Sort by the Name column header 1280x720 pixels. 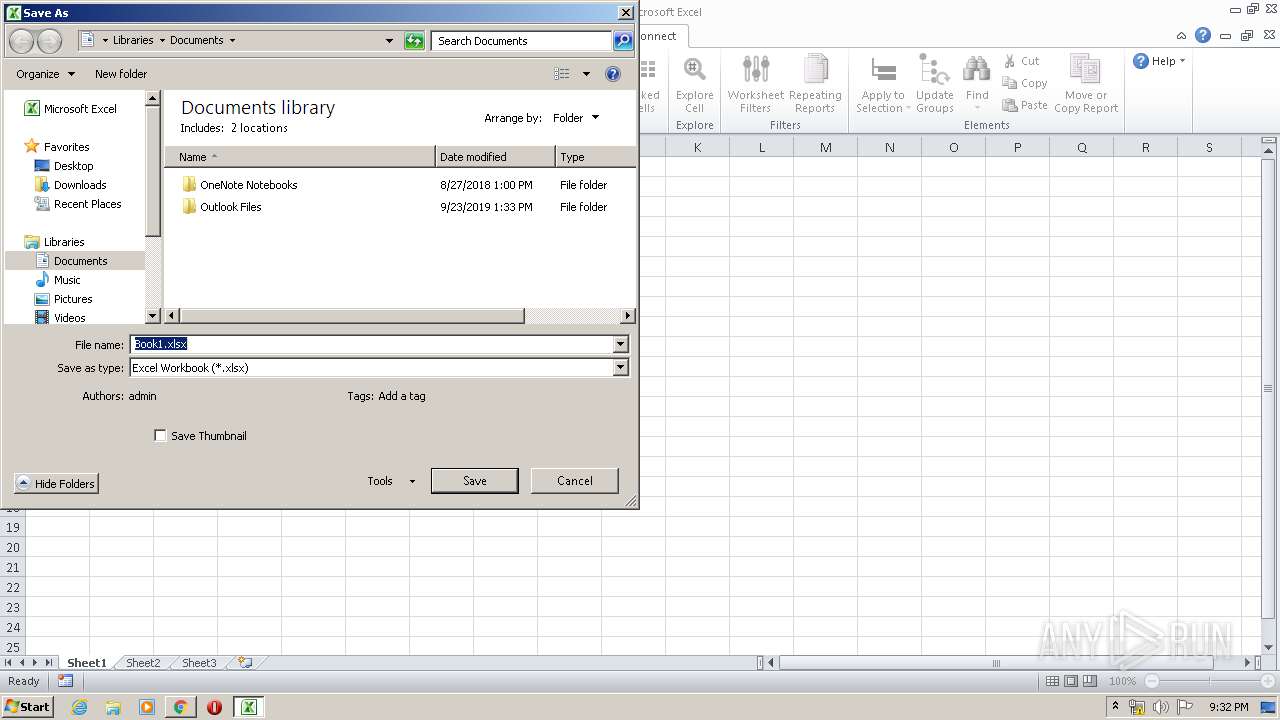[x=300, y=157]
